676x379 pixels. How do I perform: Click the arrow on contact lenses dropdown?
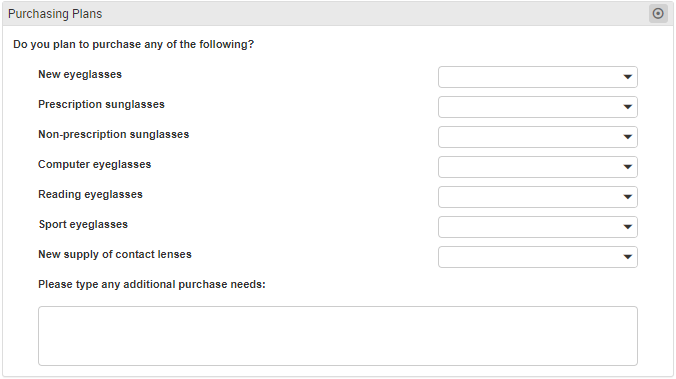627,257
